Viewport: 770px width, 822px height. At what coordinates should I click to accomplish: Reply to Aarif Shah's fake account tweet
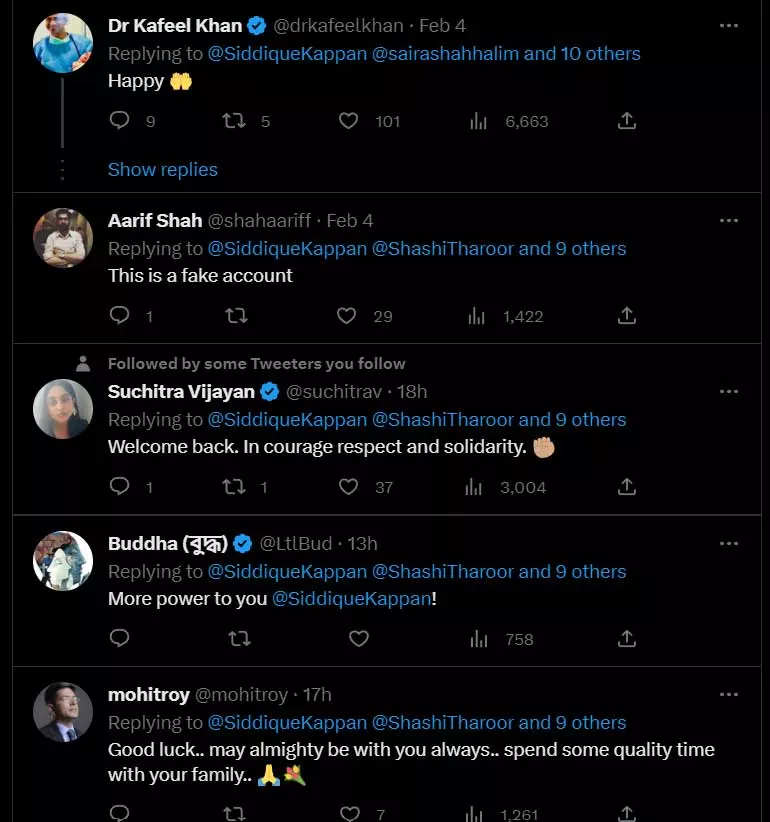point(119,316)
